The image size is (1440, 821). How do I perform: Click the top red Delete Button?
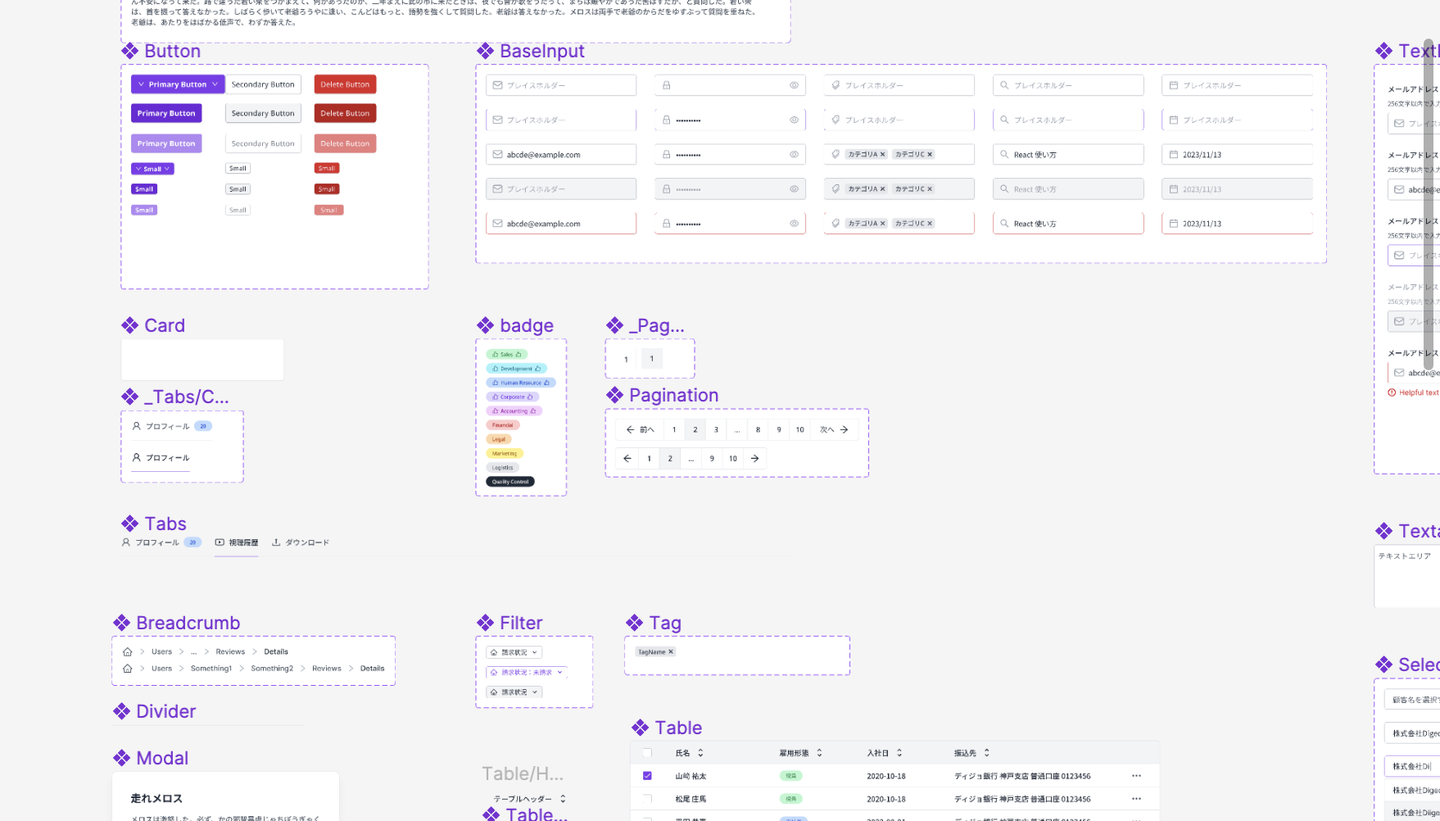(345, 84)
